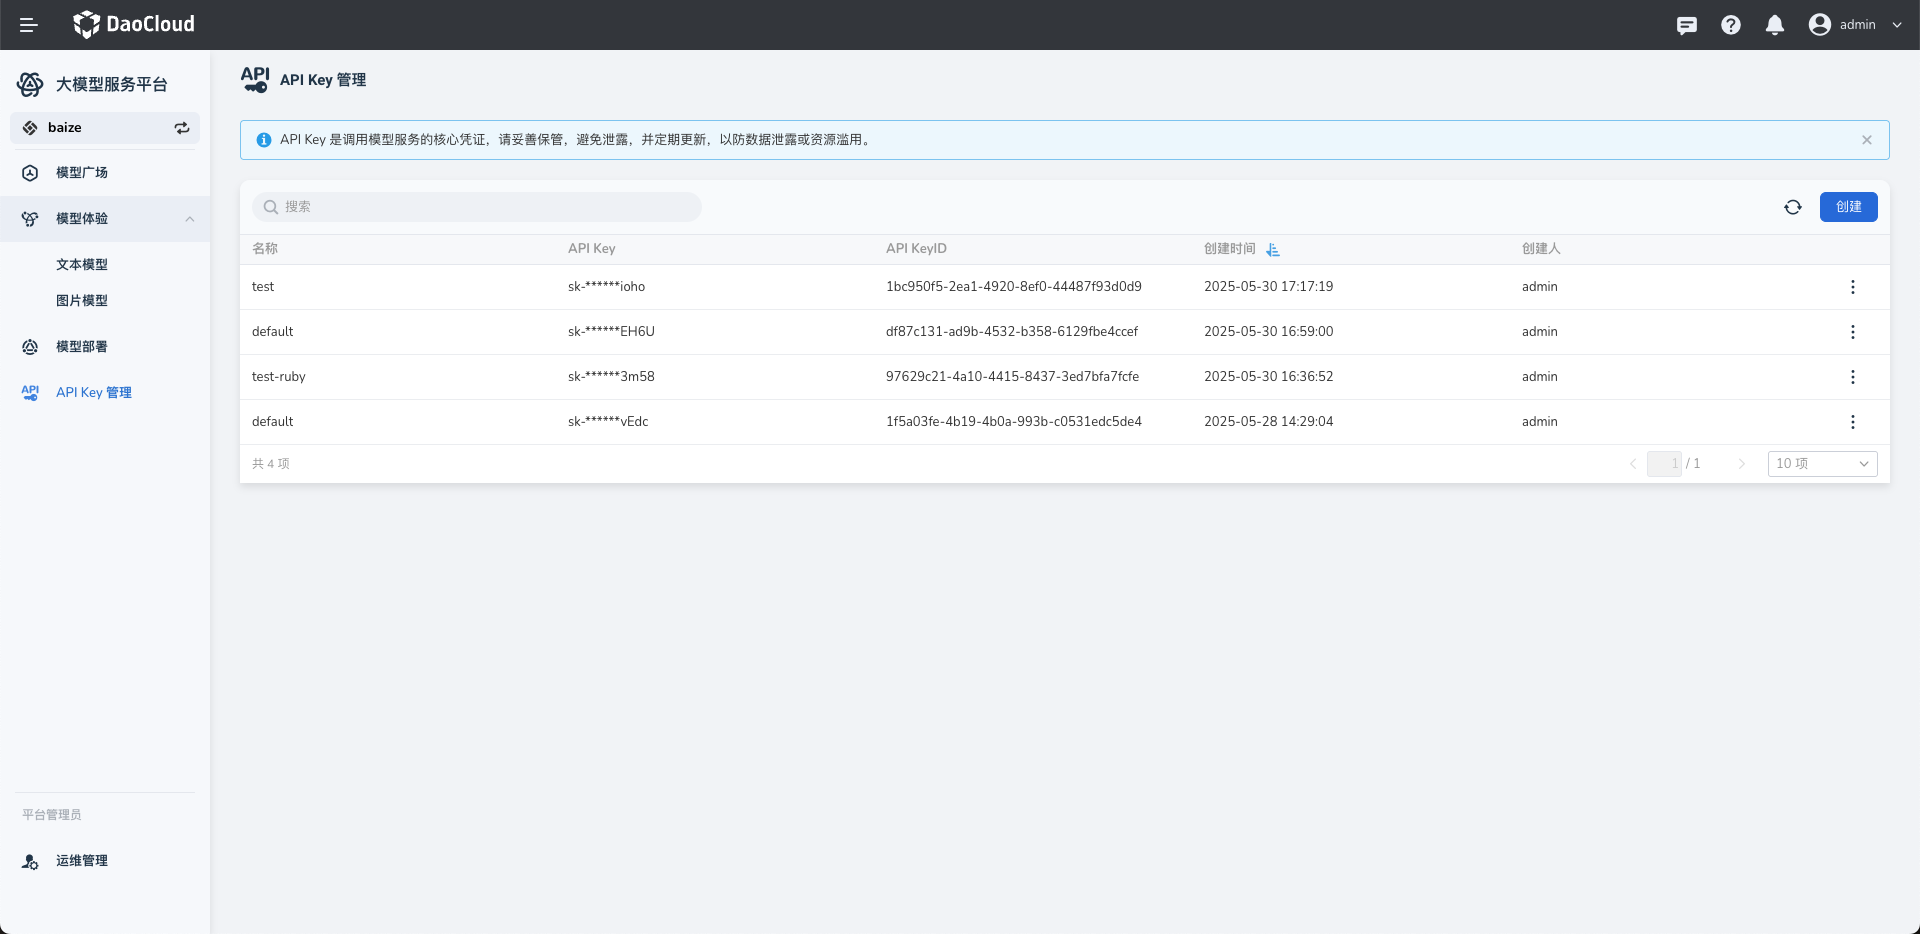
Task: Toggle sort order on 创建时间 column
Action: (1272, 249)
